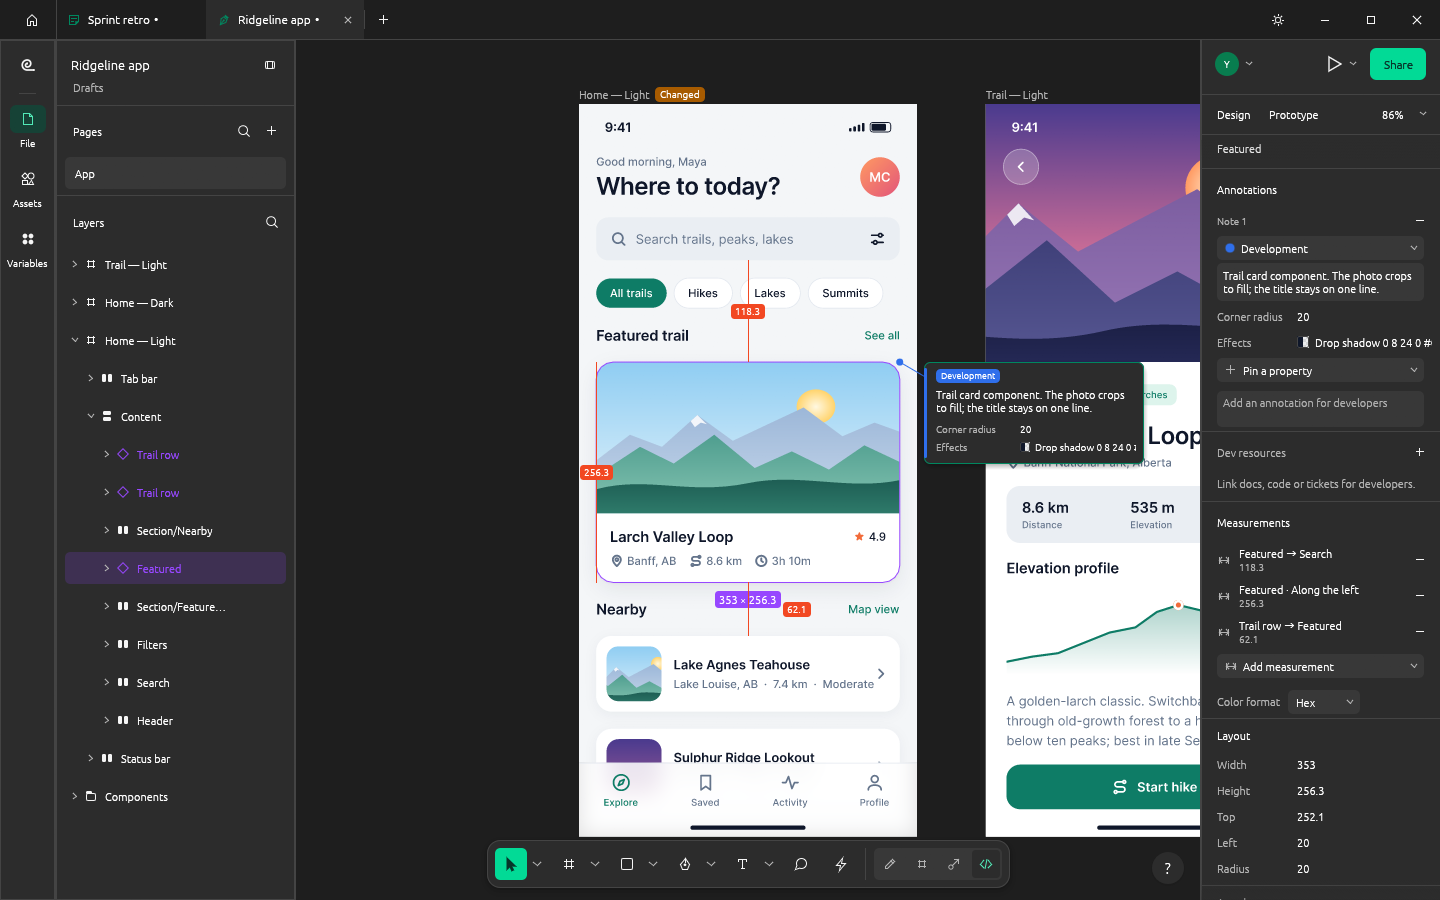The width and height of the screenshot is (1440, 900).
Task: Open the Actions lightning icon
Action: [x=841, y=864]
